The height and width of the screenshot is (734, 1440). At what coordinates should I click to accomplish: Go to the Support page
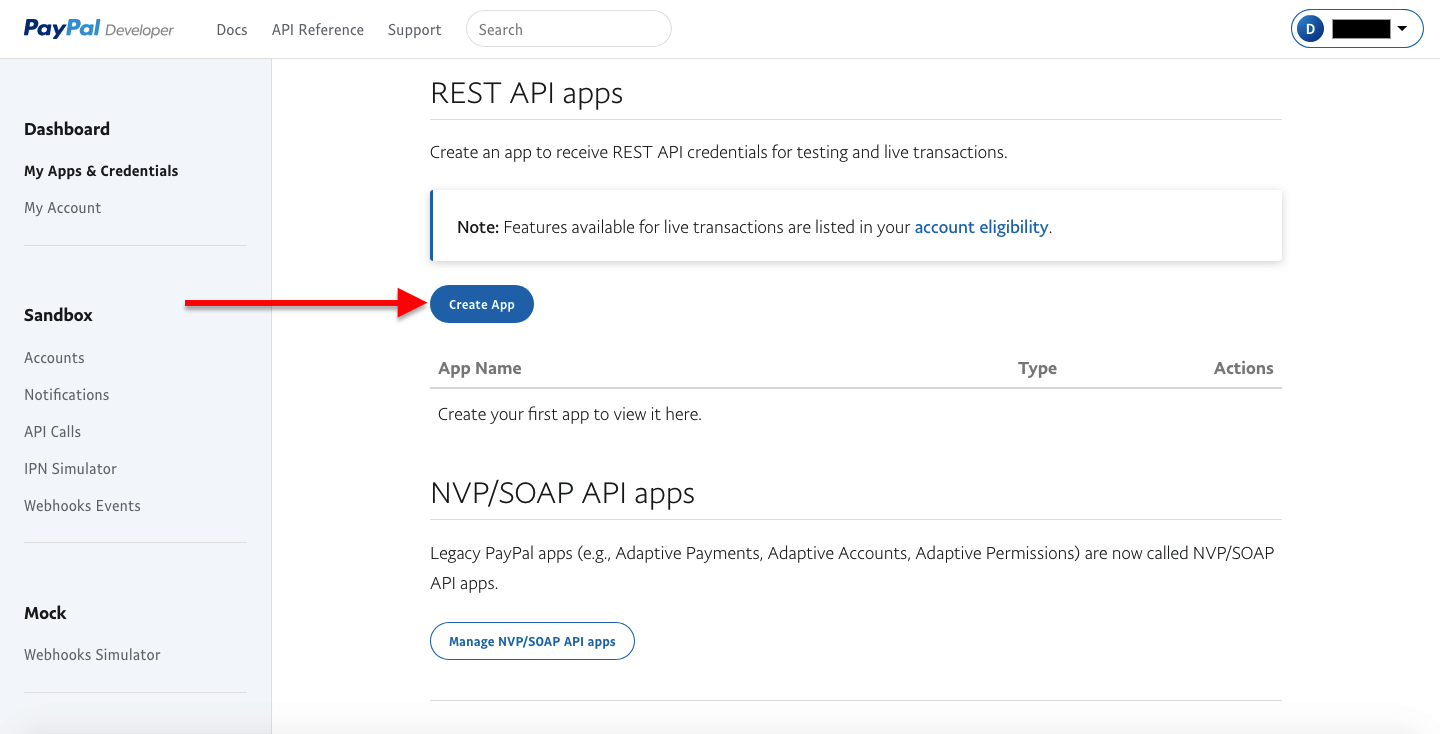click(414, 30)
